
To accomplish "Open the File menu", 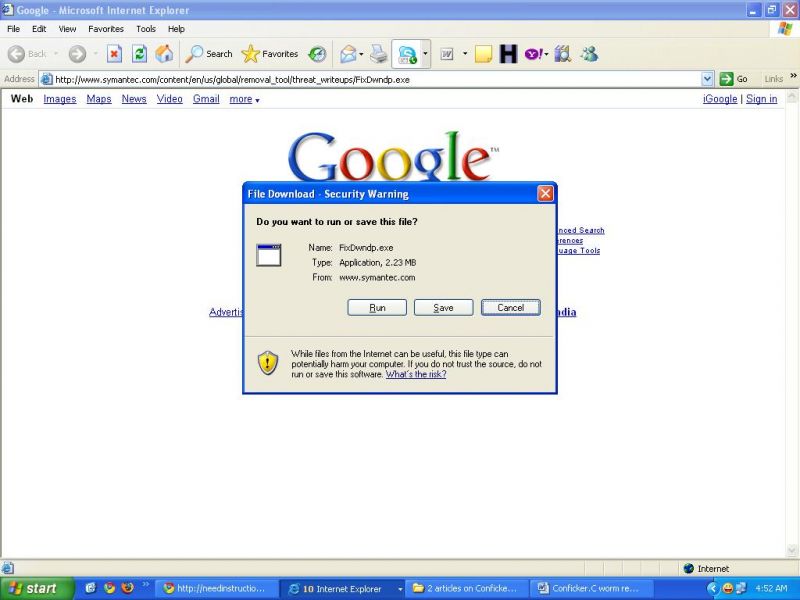I will click(x=13, y=29).
